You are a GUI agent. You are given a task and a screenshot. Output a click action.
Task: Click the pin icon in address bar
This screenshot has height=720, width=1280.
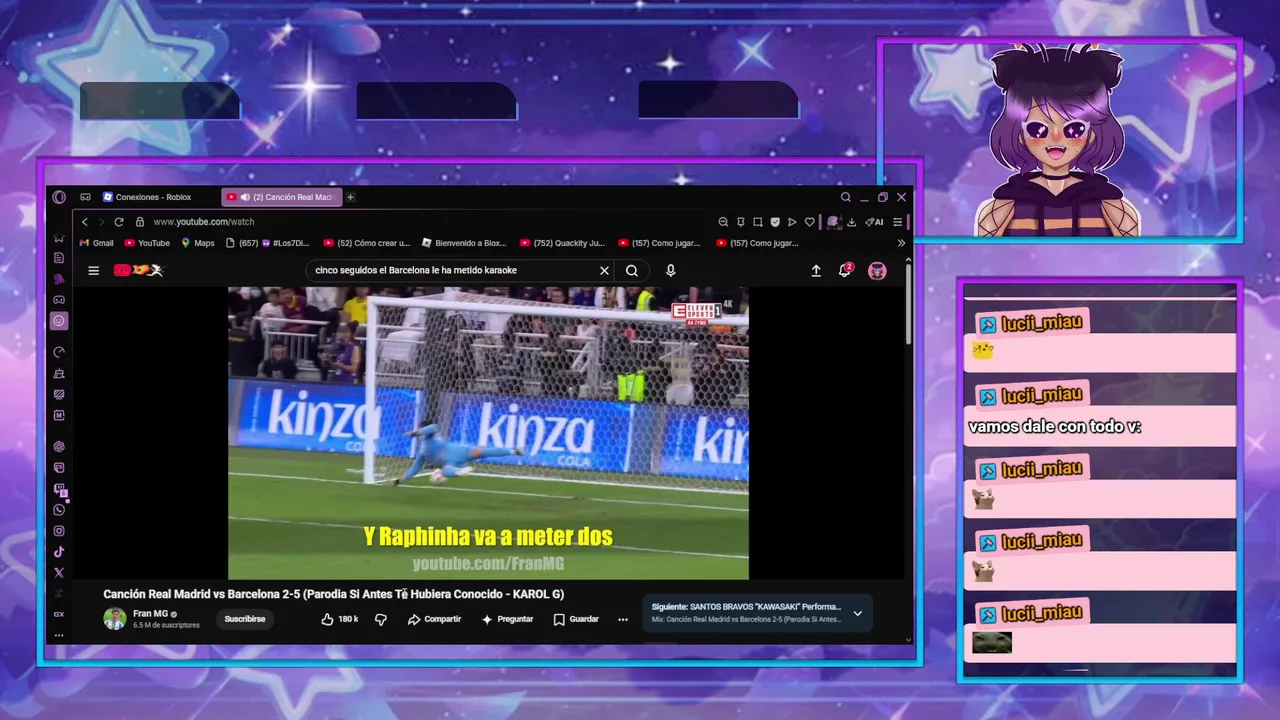pos(740,222)
